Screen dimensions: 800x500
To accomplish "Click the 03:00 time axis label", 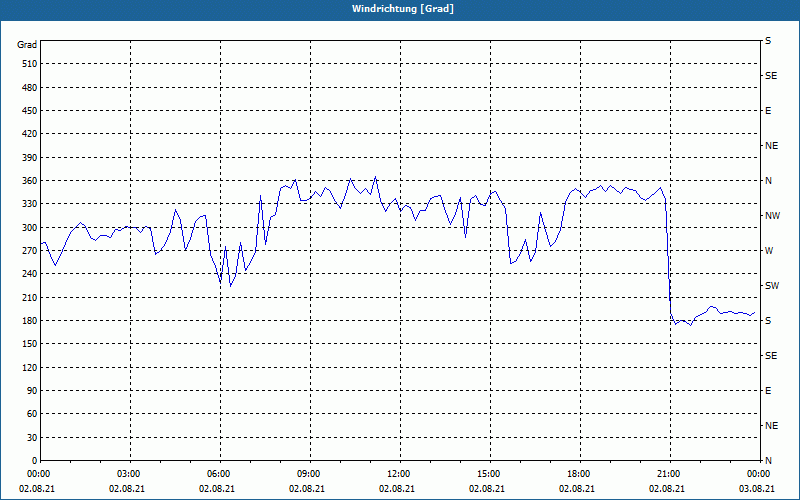I will (127, 474).
